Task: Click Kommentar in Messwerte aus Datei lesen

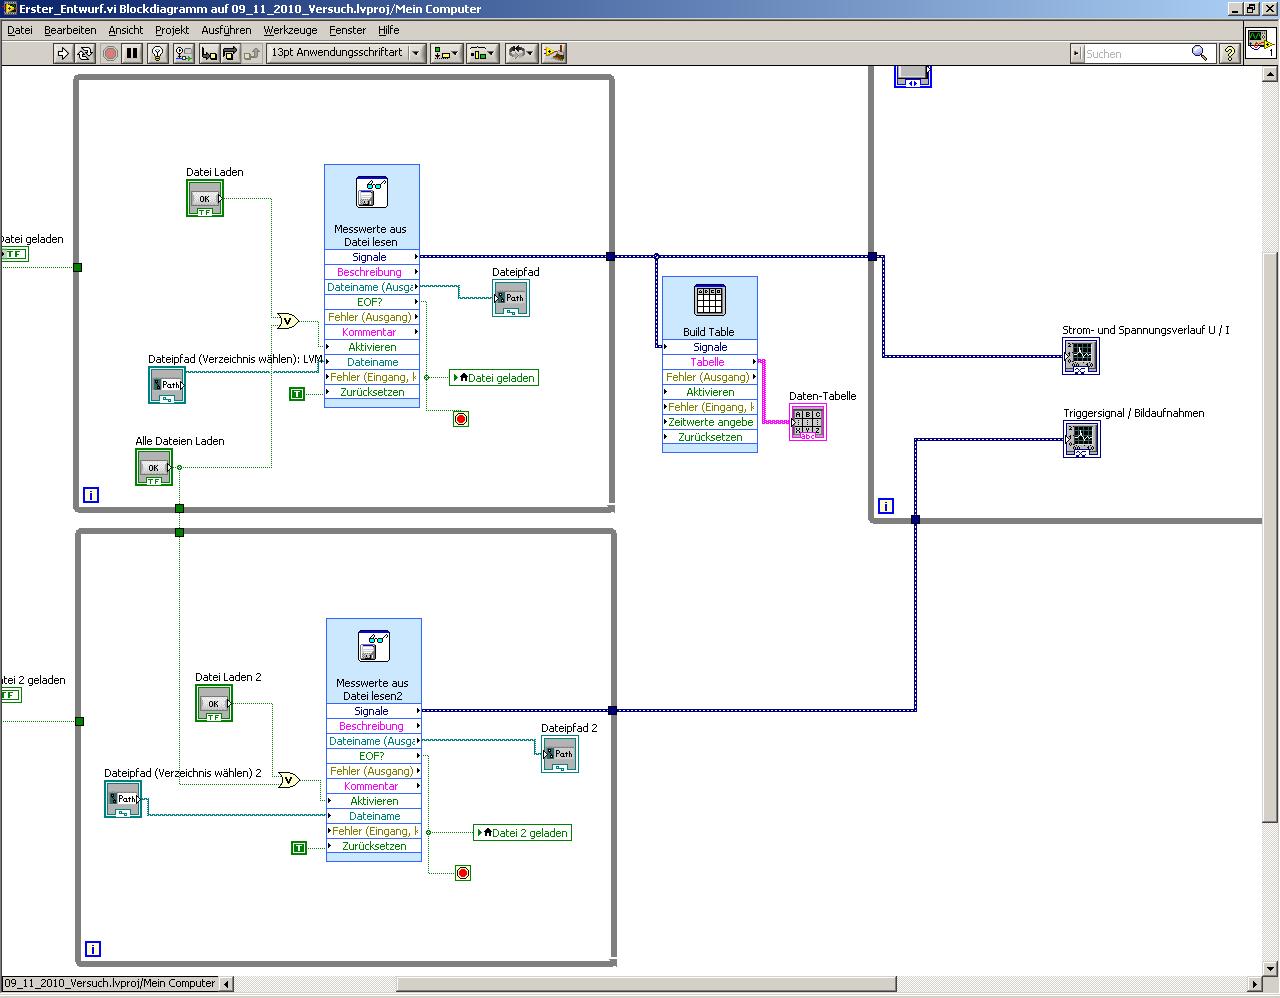Action: pyautogui.click(x=372, y=332)
